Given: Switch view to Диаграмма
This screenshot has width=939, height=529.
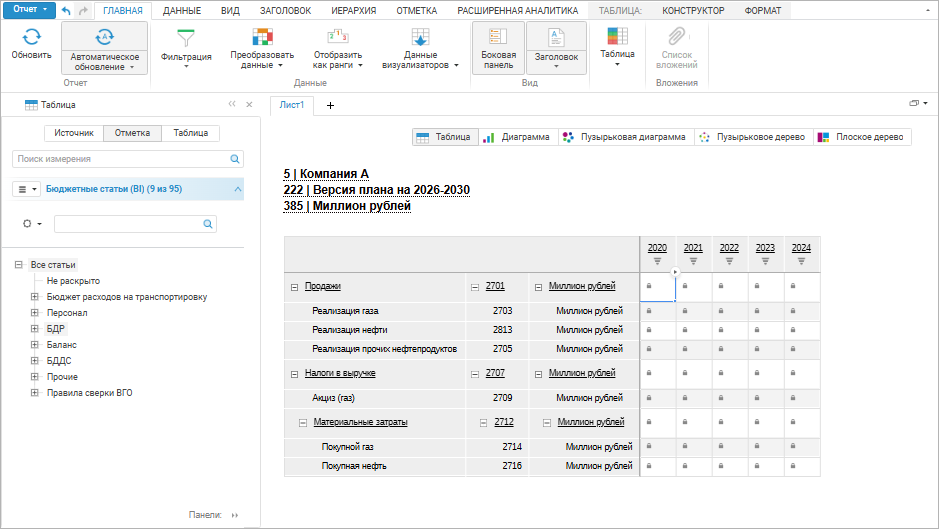Looking at the screenshot, I should (x=516, y=137).
